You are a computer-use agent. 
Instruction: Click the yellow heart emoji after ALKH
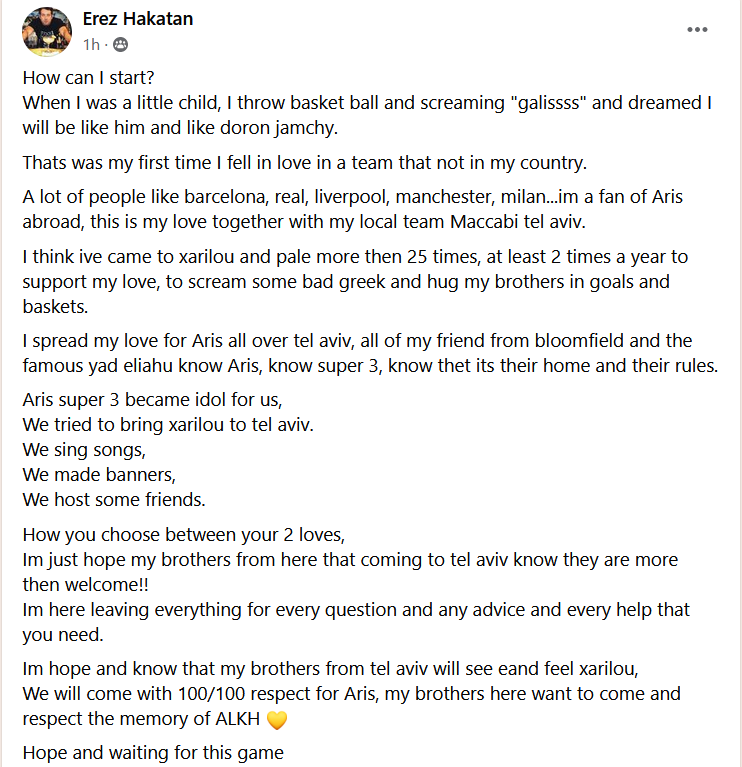277,720
